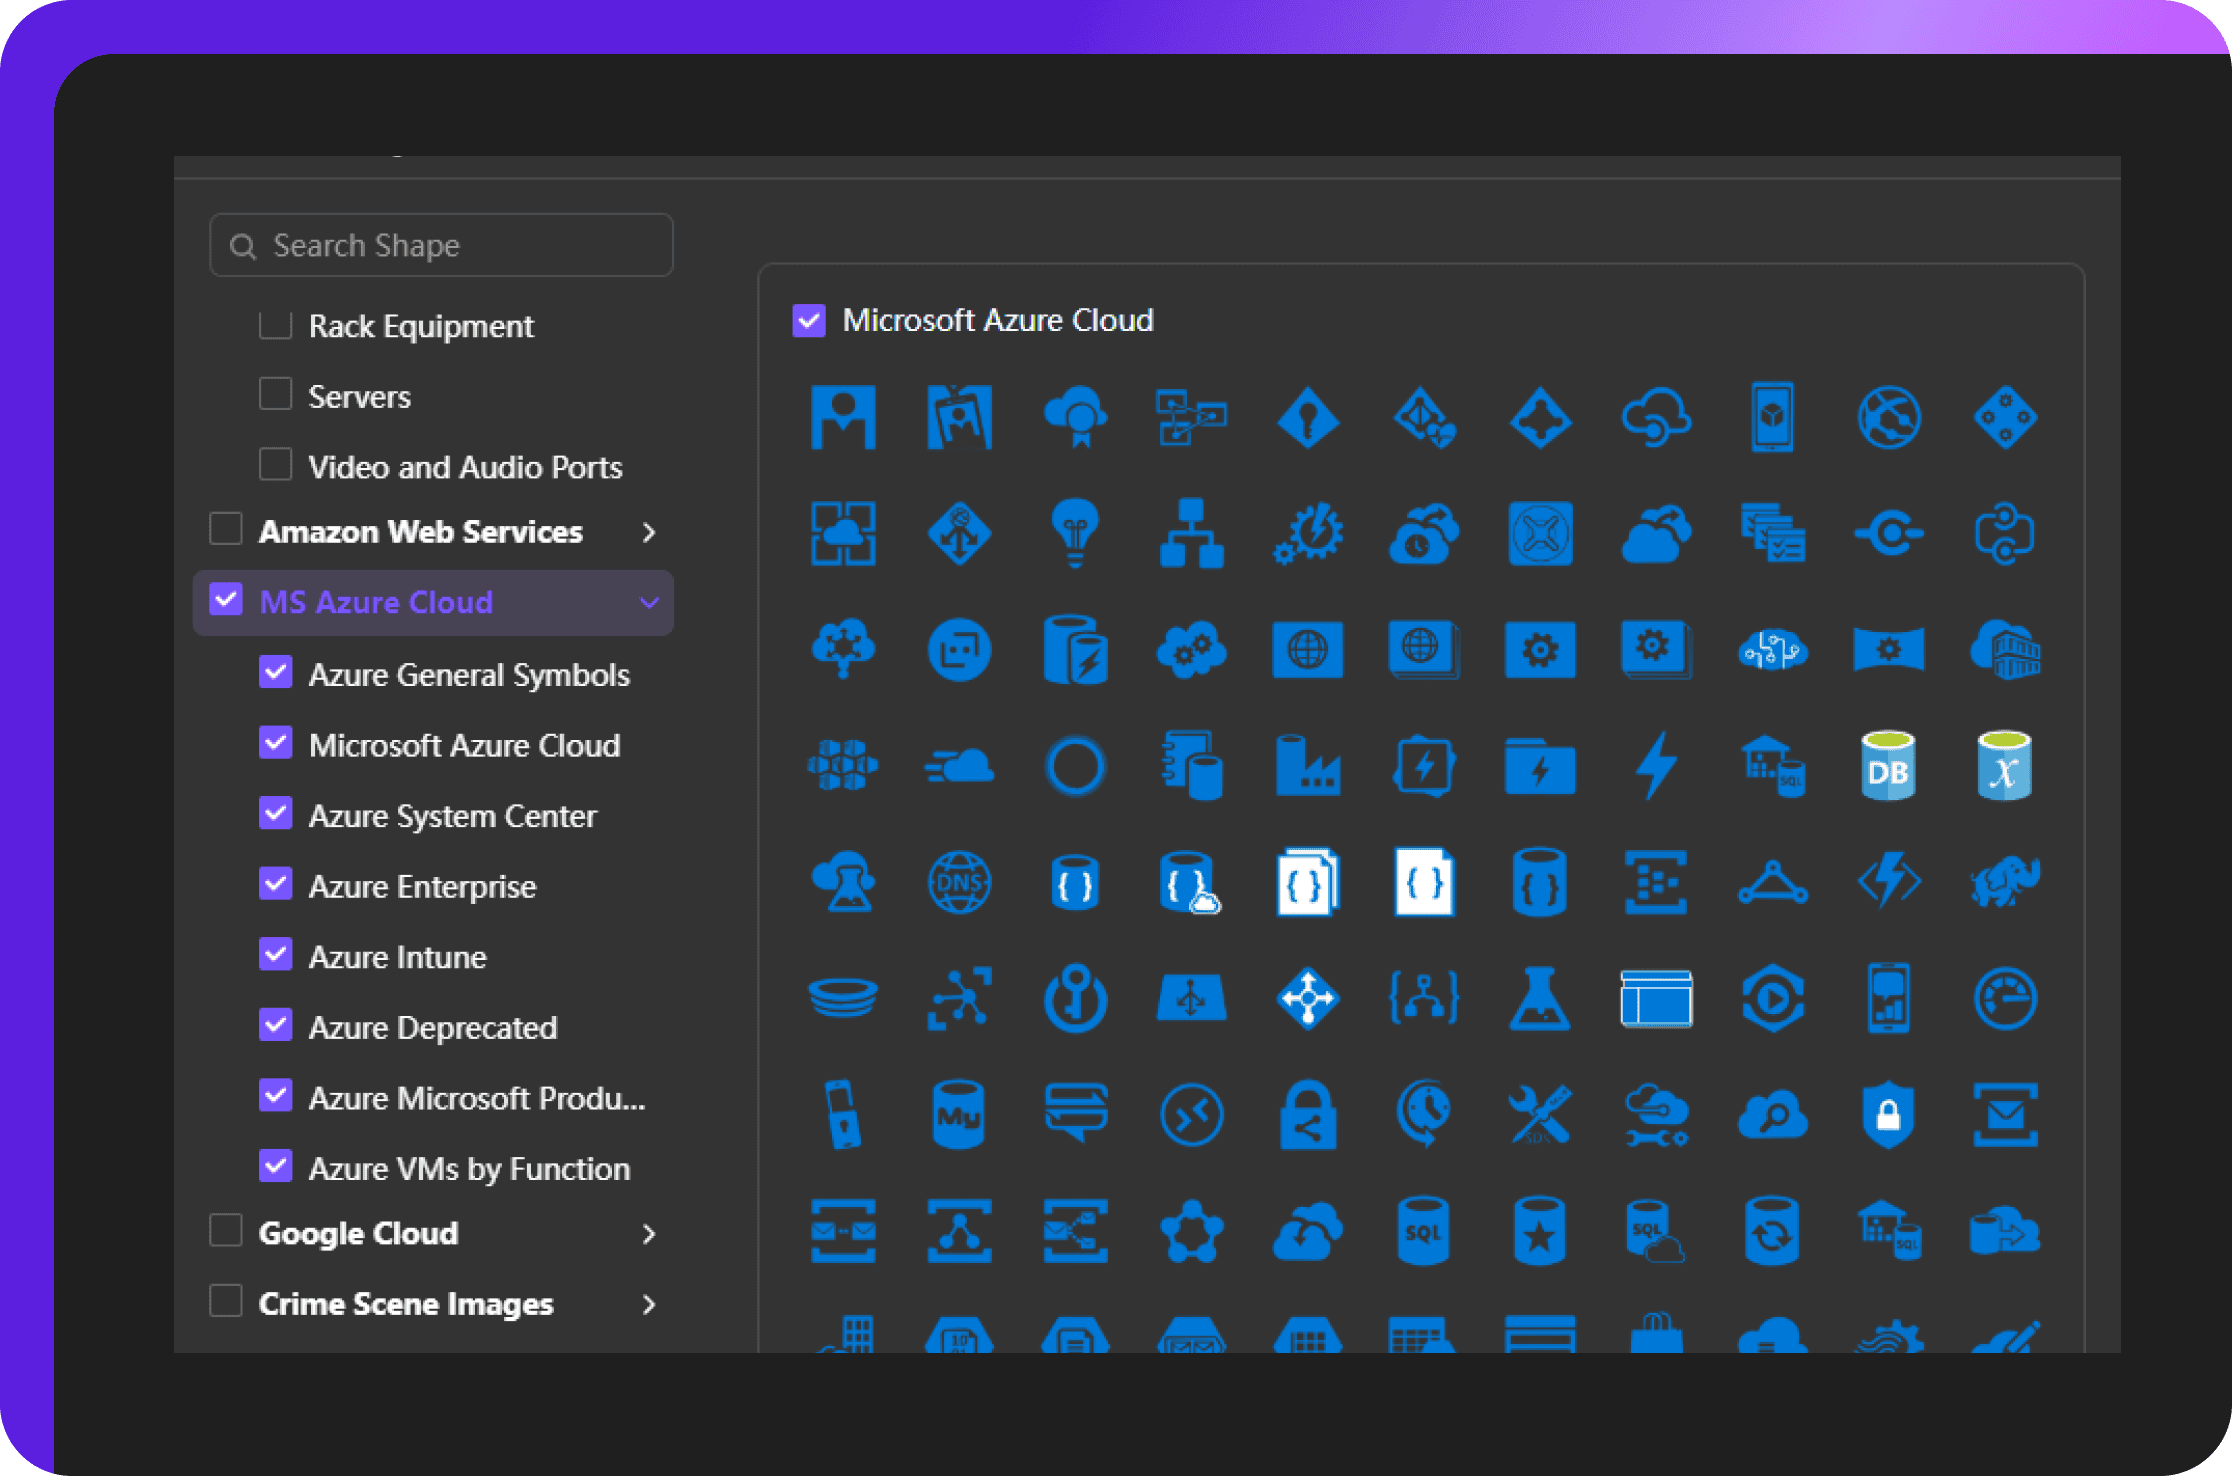Select the gear with lightning bolt icon

[x=1308, y=533]
